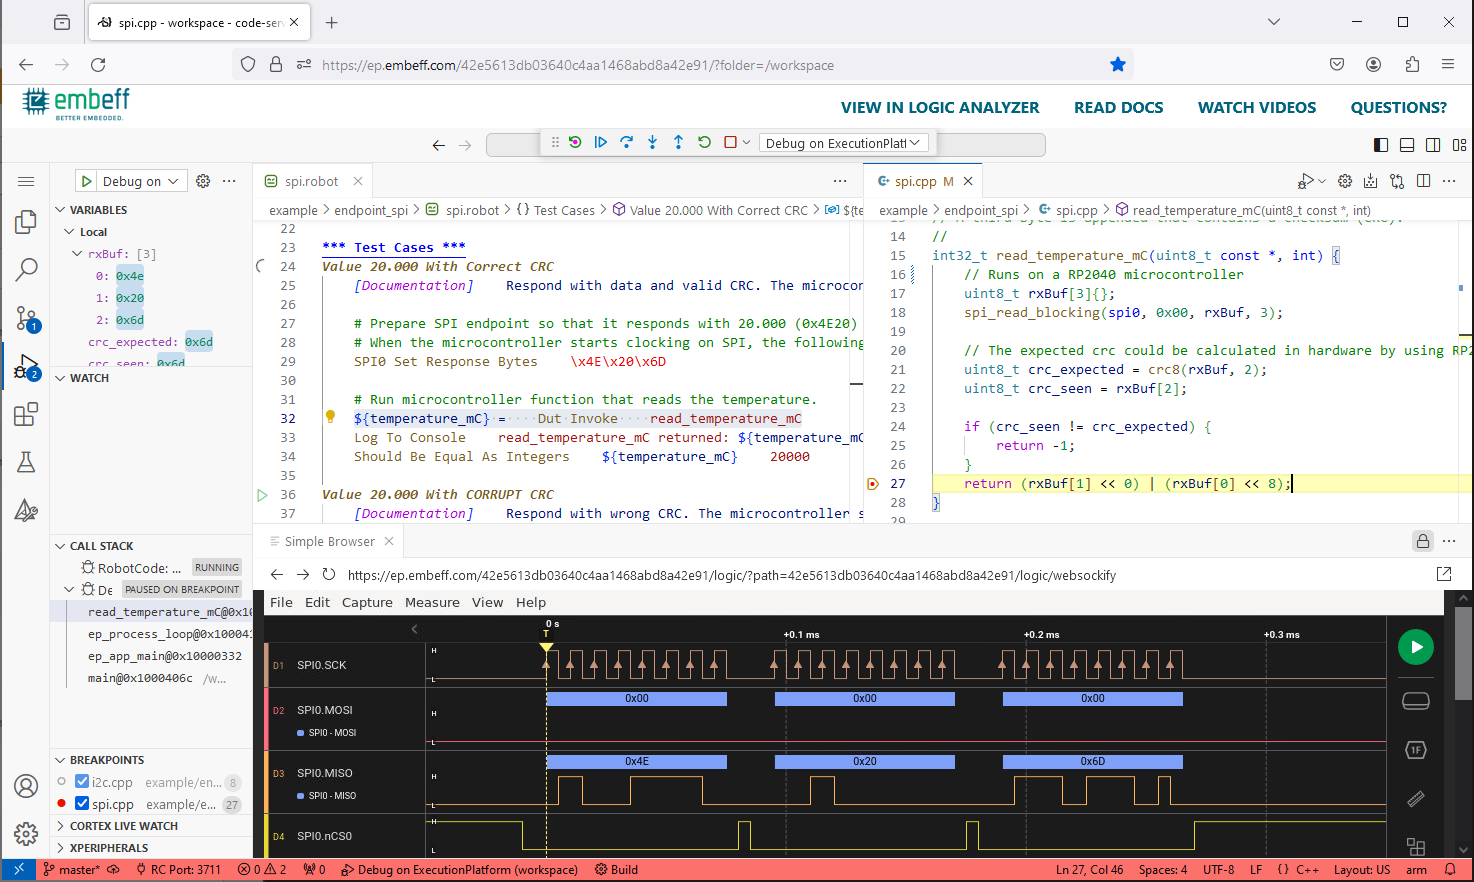
Task: Open the Source Control view in the activity bar
Action: 26,318
